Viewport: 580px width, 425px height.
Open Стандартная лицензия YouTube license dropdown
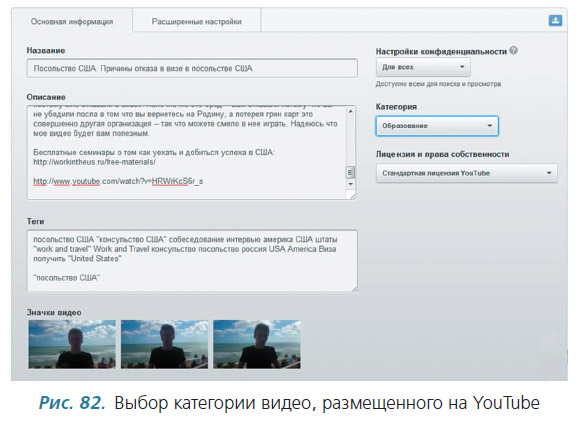point(466,173)
